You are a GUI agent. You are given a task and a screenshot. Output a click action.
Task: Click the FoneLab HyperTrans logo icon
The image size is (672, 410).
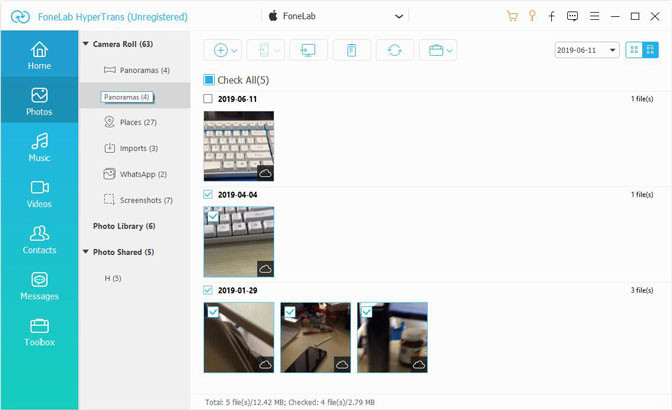pos(20,17)
